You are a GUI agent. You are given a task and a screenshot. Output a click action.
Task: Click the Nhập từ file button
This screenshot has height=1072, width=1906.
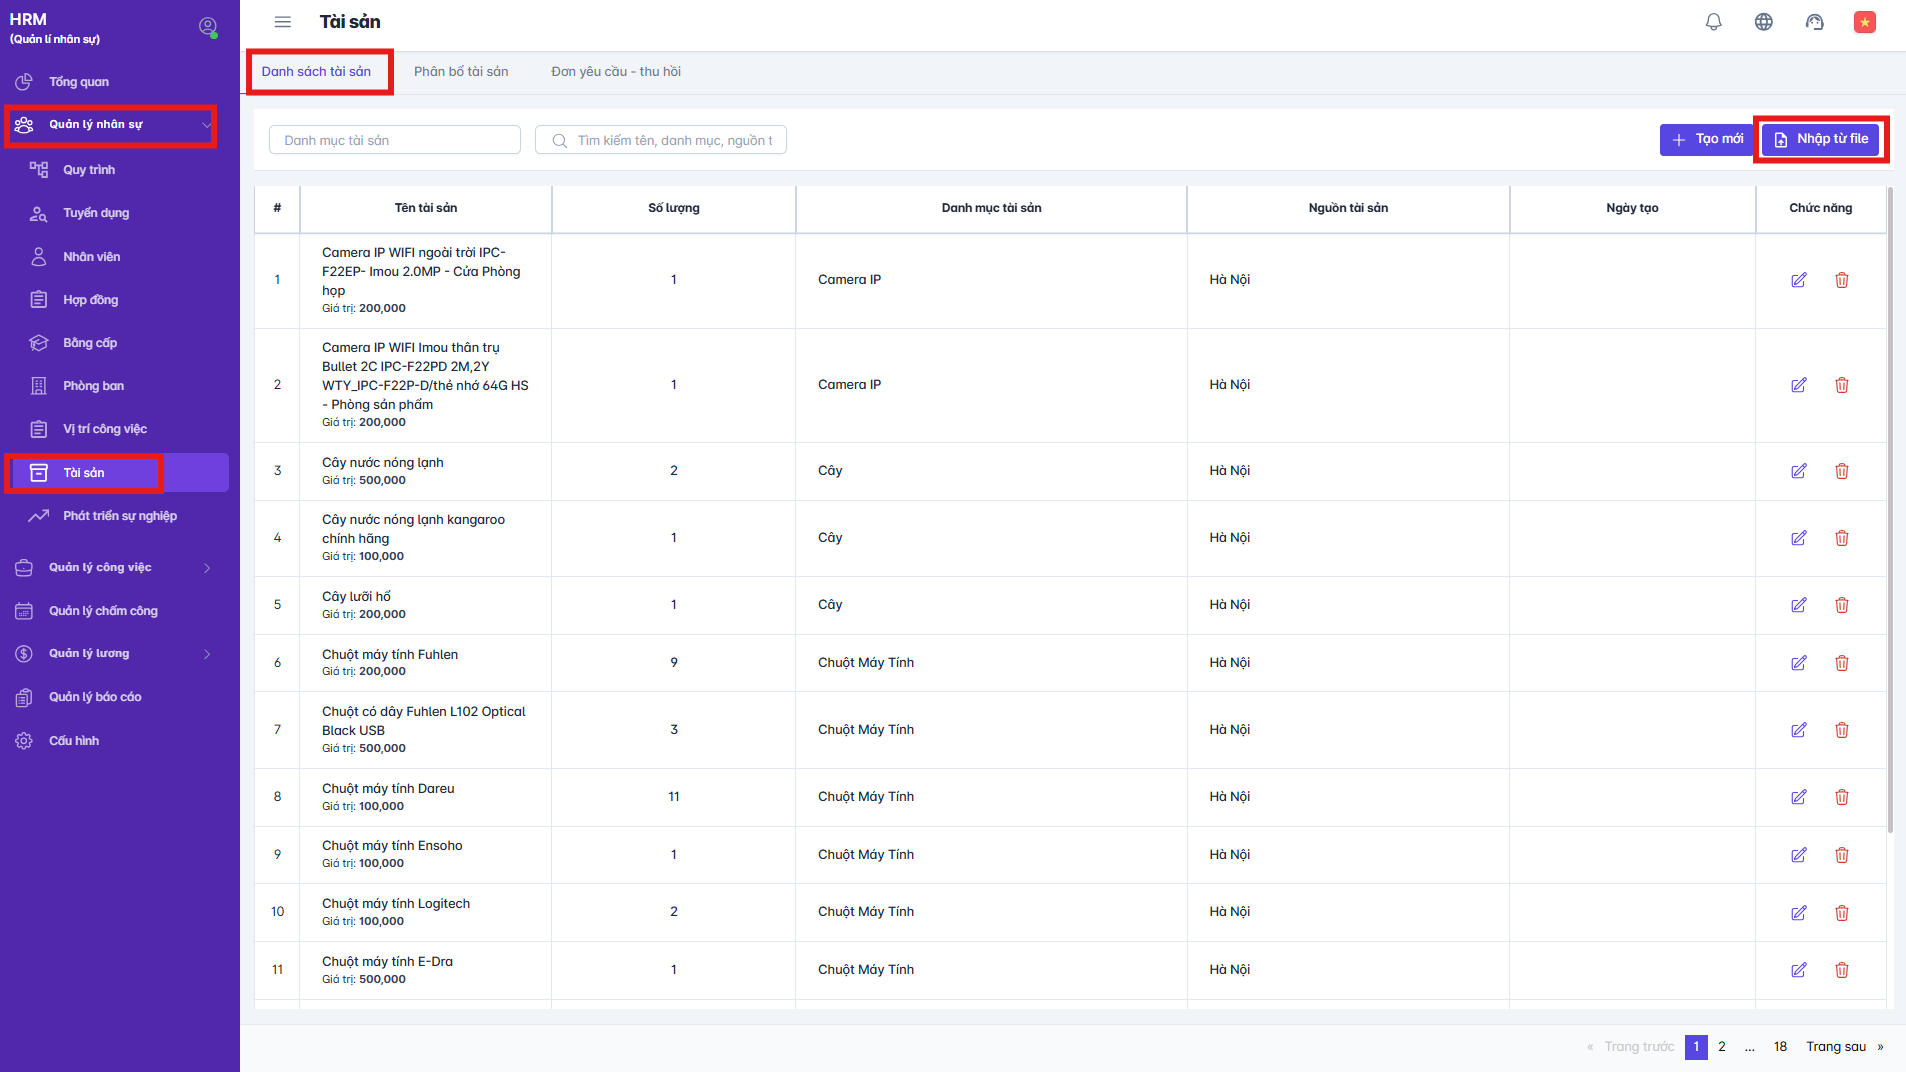point(1821,140)
